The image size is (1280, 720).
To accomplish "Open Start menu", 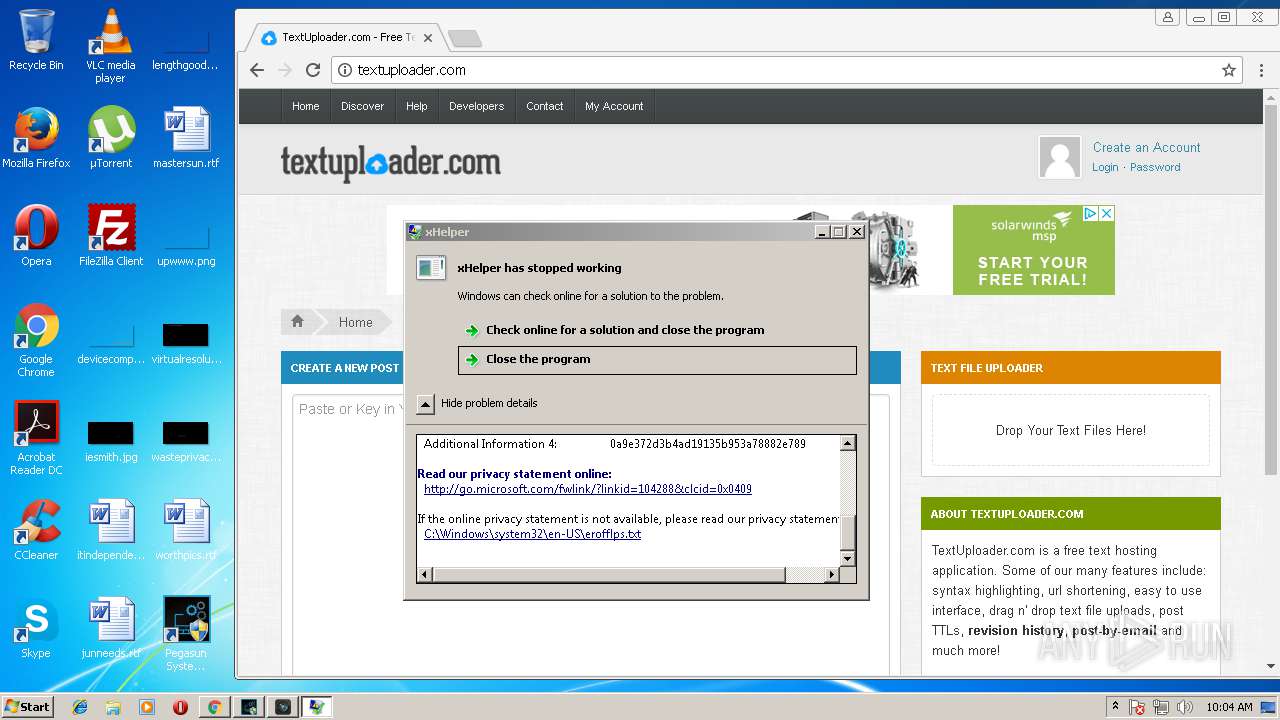I will 27,707.
